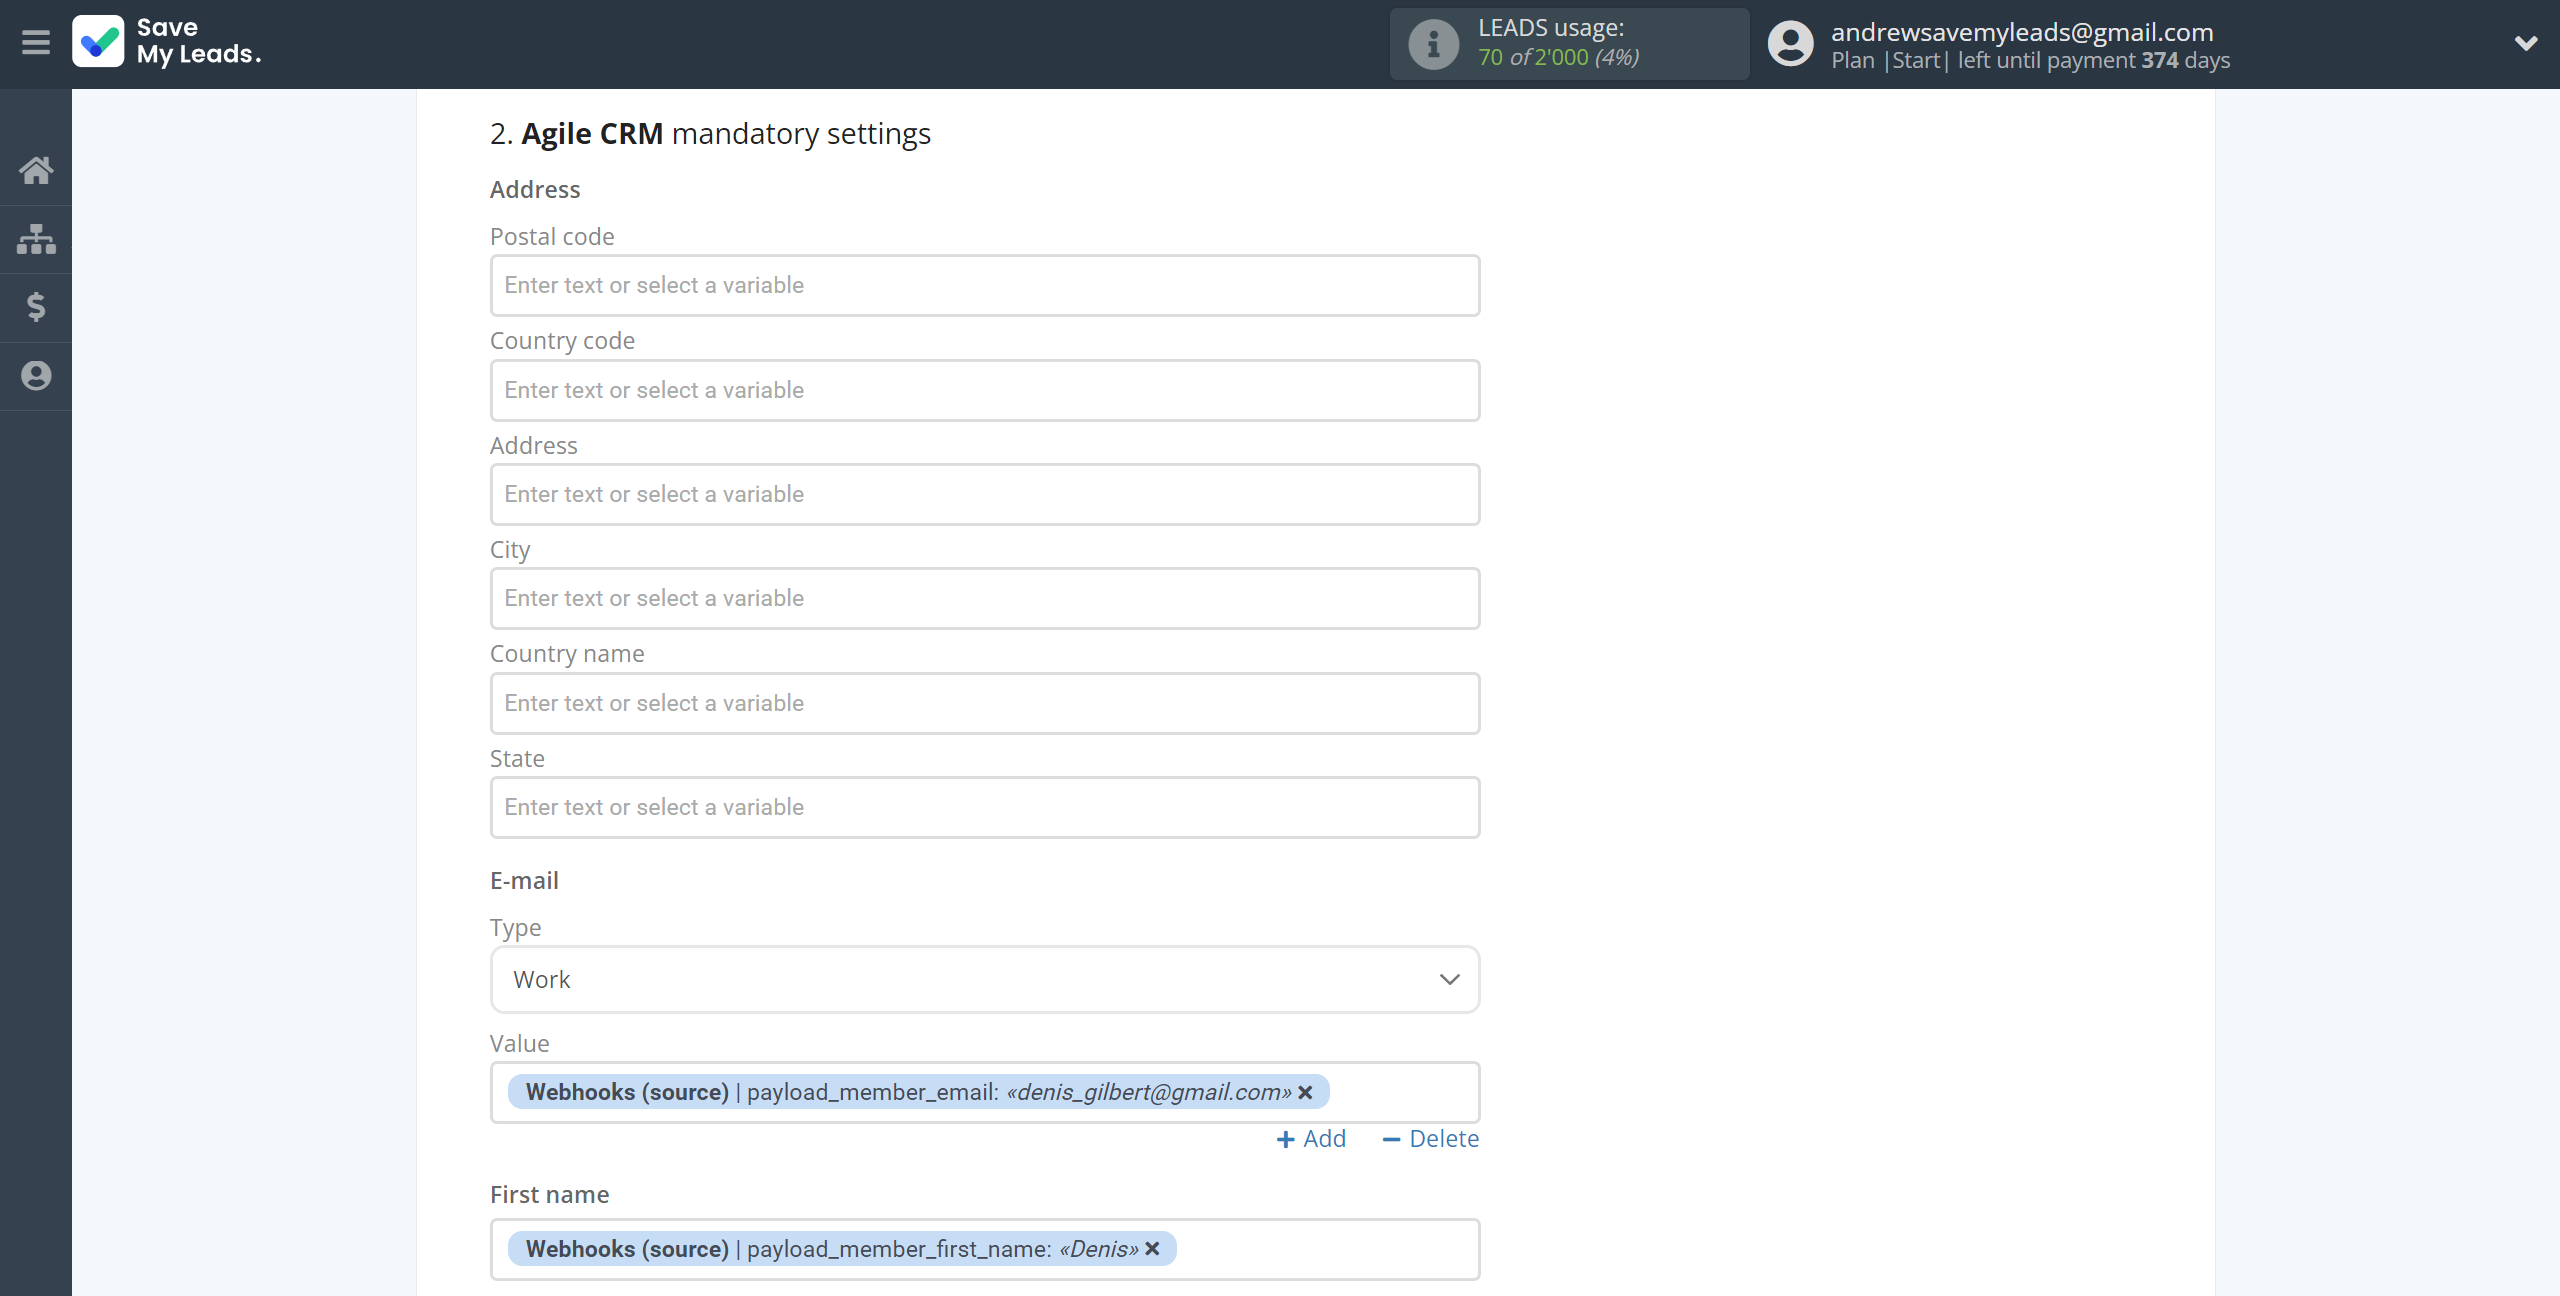Screen dimensions: 2560x1296
Task: Click the State input field
Action: pyautogui.click(x=985, y=808)
